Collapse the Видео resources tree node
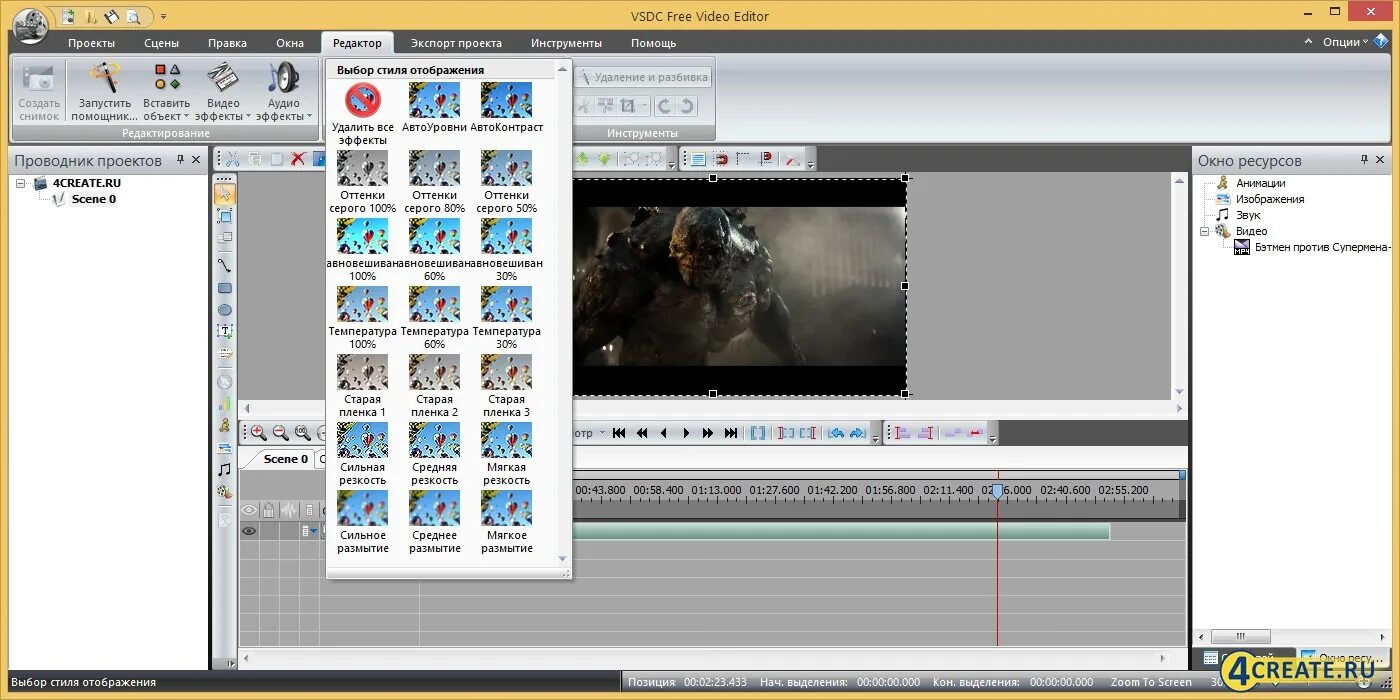The width and height of the screenshot is (1400, 700). click(1205, 231)
